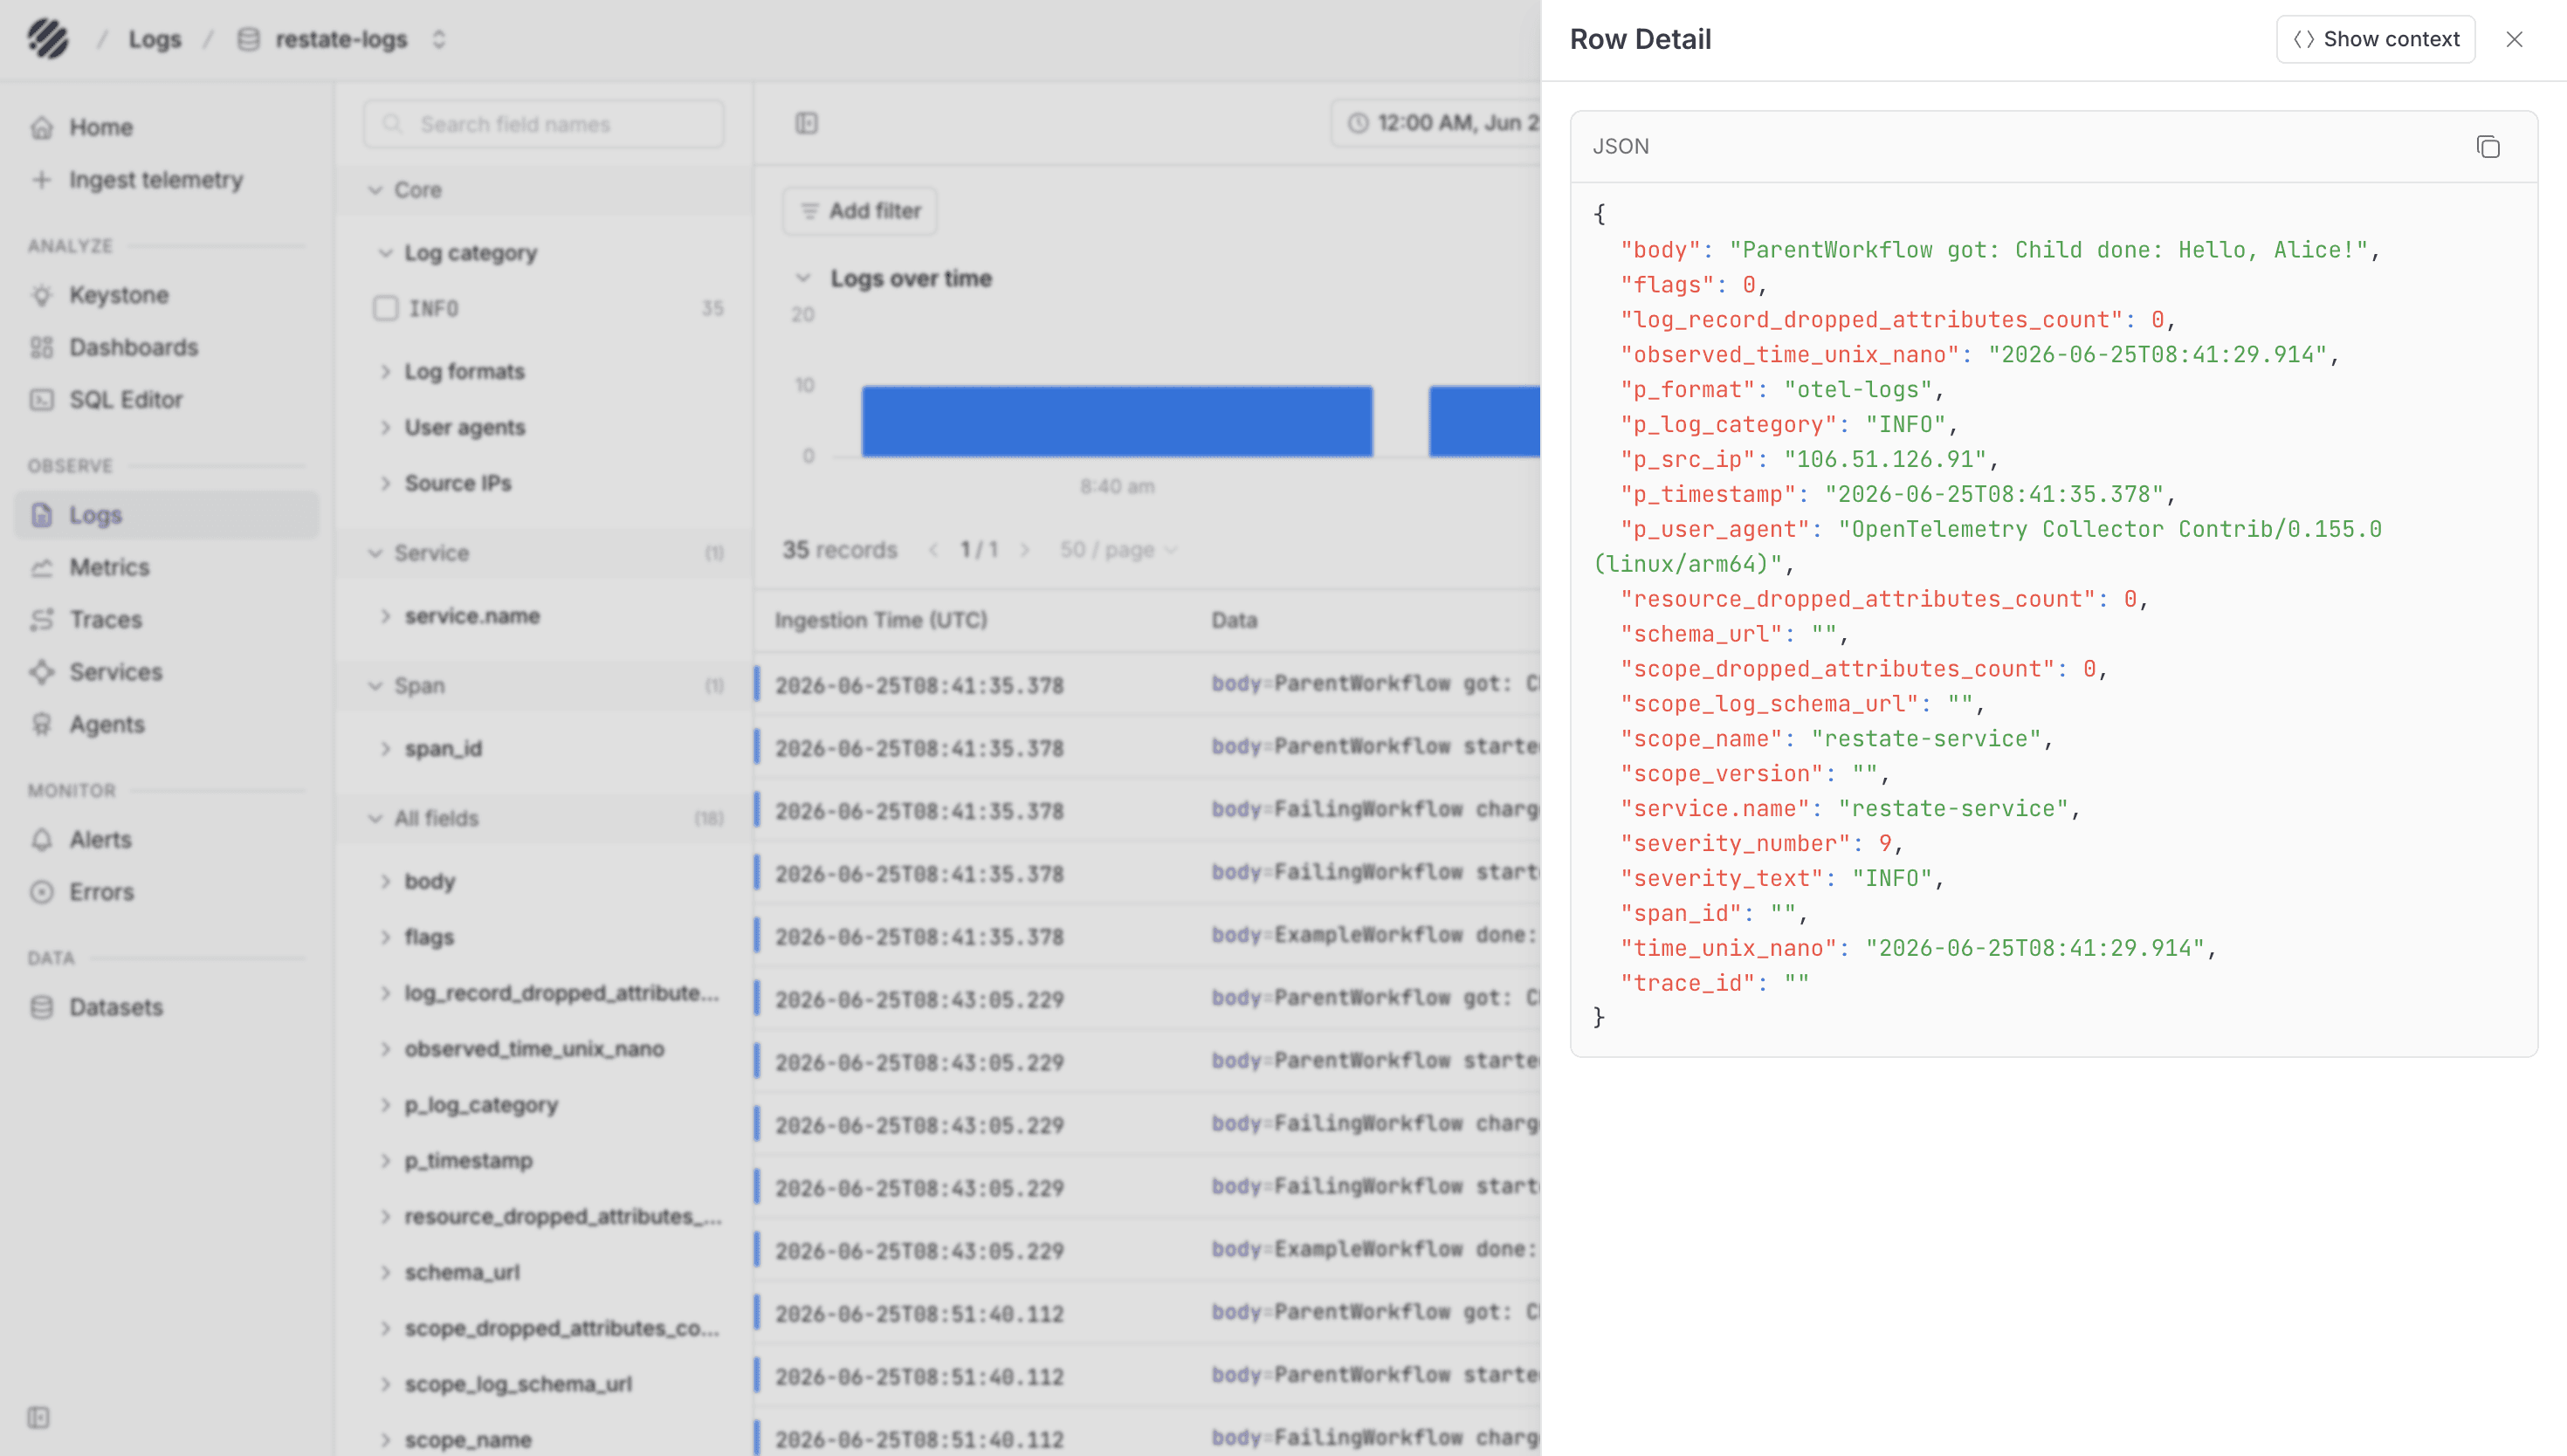
Task: Click the Traces icon in sidebar
Action: pyautogui.click(x=41, y=619)
